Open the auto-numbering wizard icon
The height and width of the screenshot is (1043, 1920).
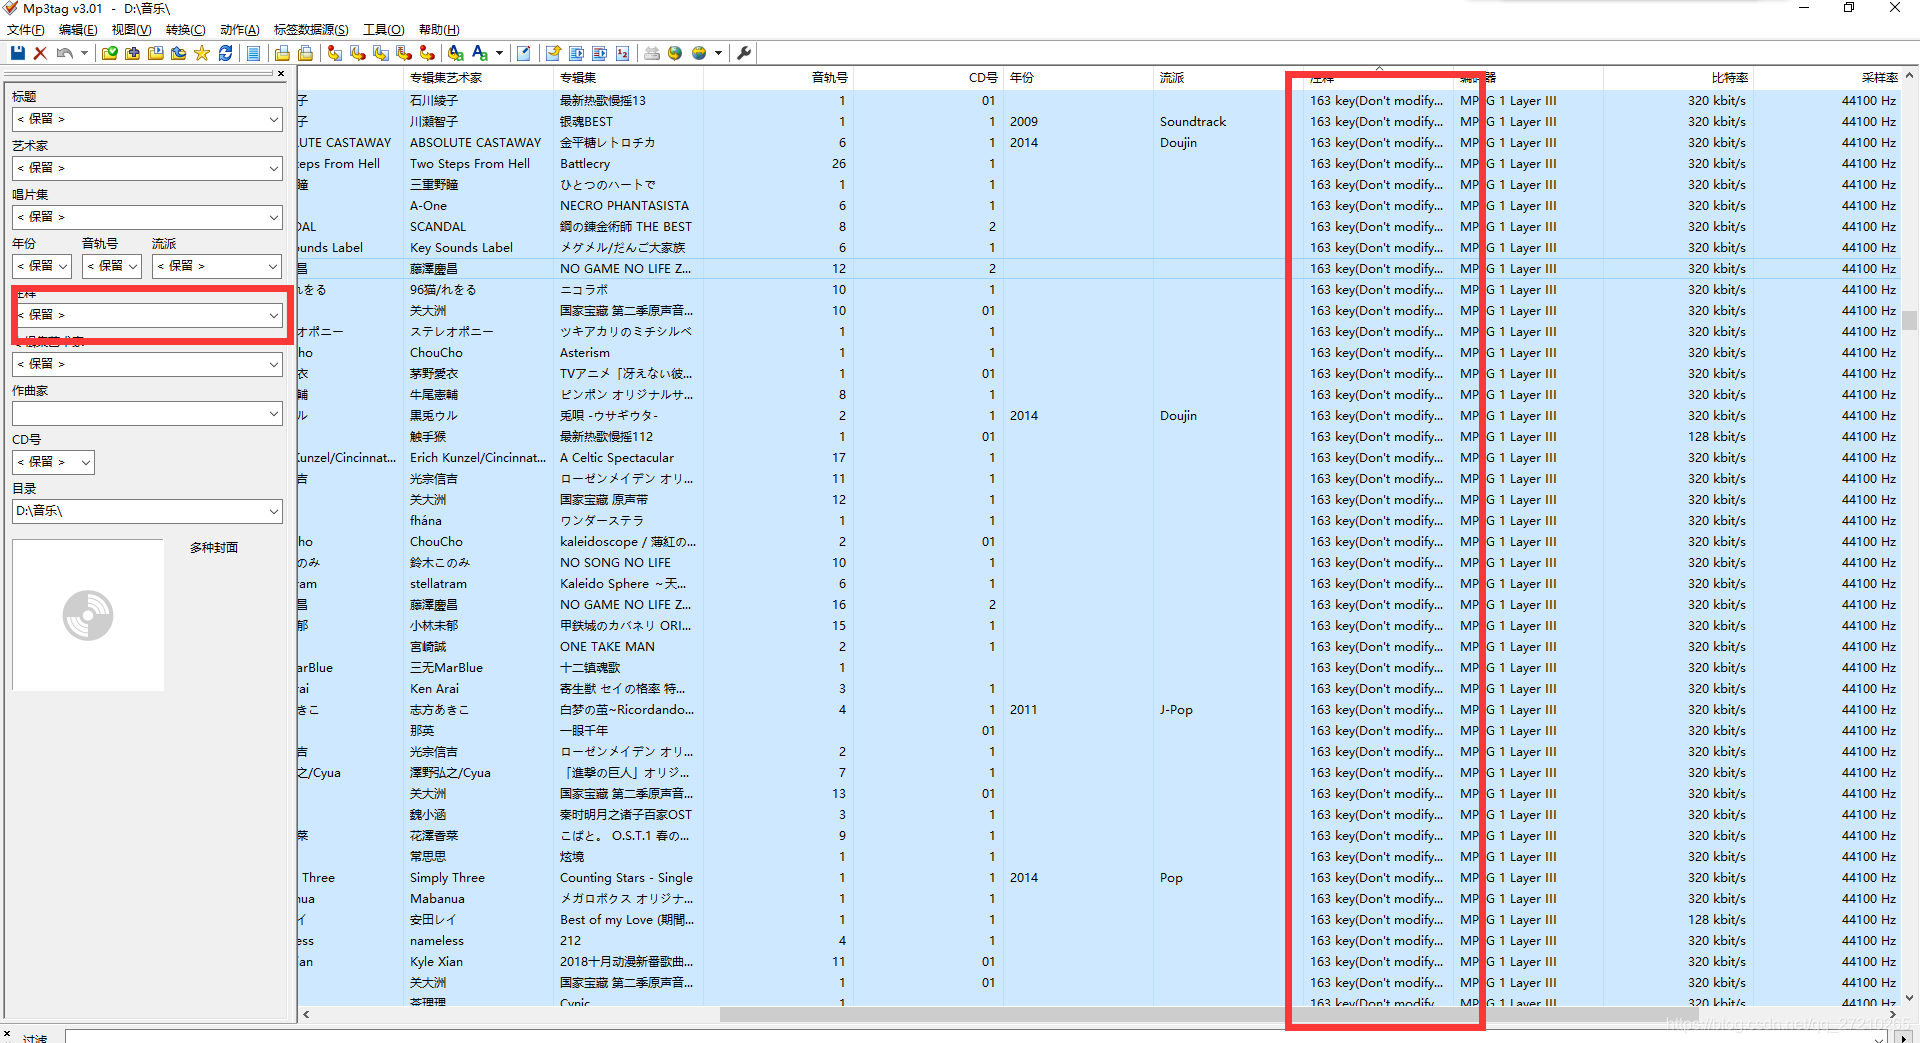tap(622, 53)
